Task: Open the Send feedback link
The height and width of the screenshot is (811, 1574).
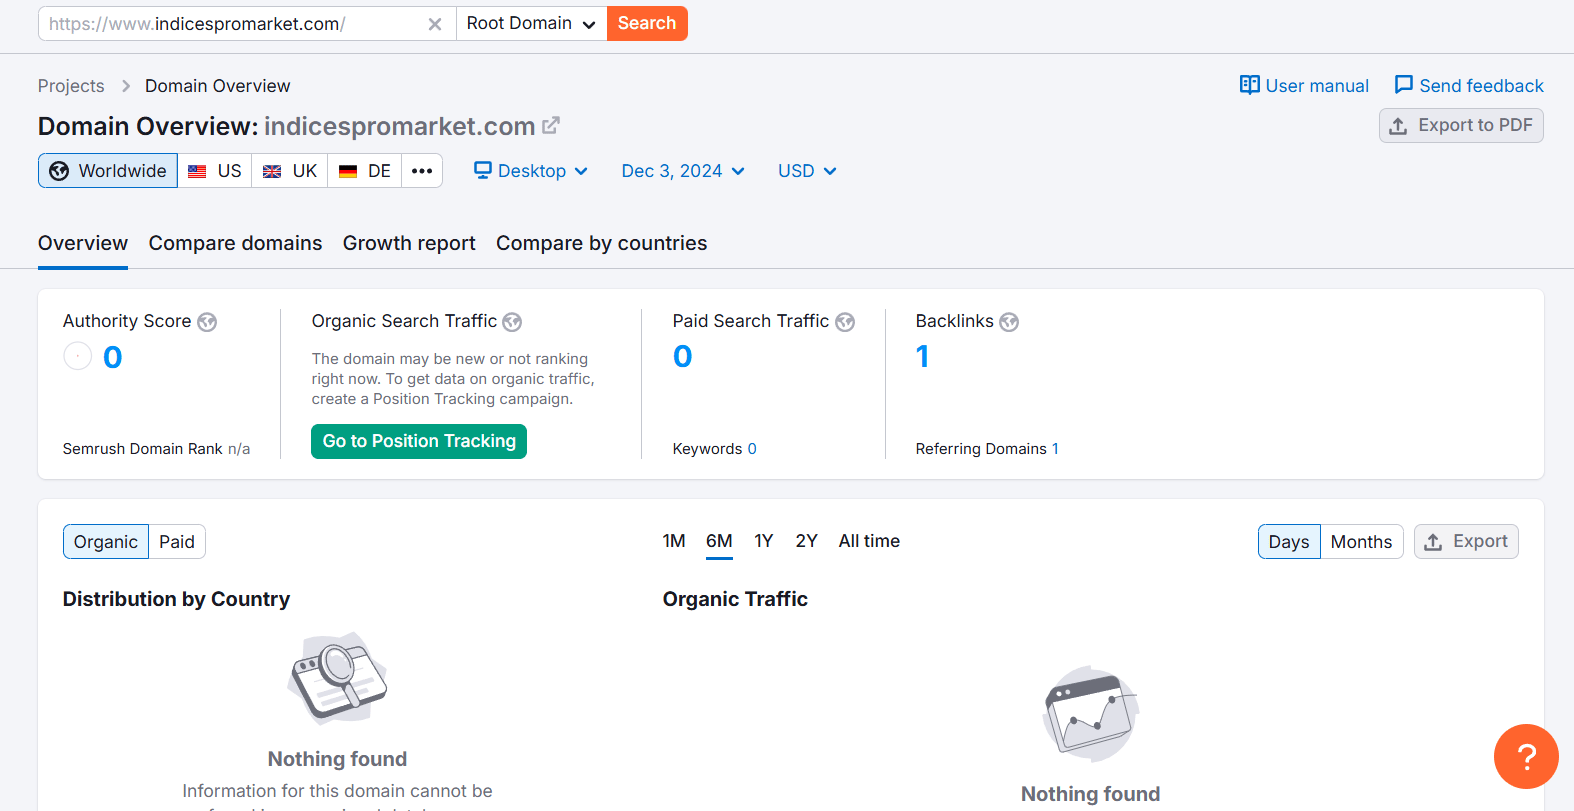Action: pos(1469,86)
